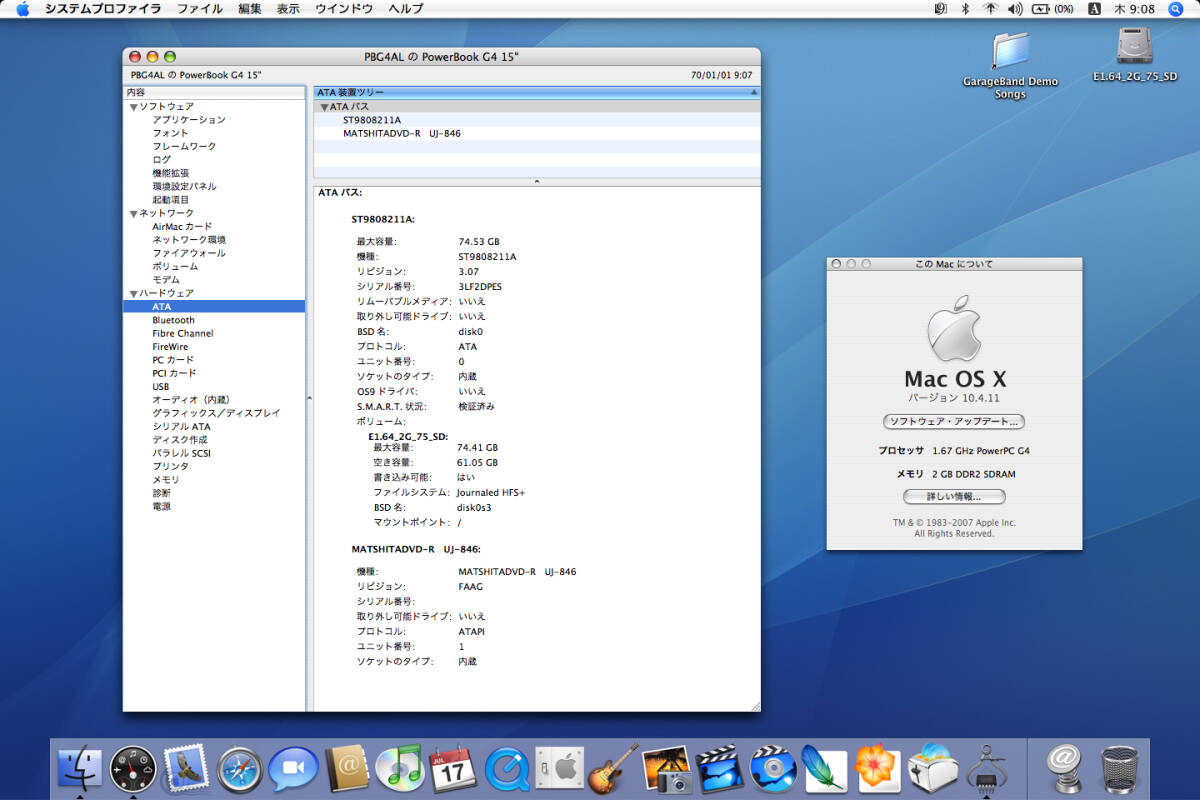
Task: Collapse the ソフトウェア section triangle
Action: [133, 106]
